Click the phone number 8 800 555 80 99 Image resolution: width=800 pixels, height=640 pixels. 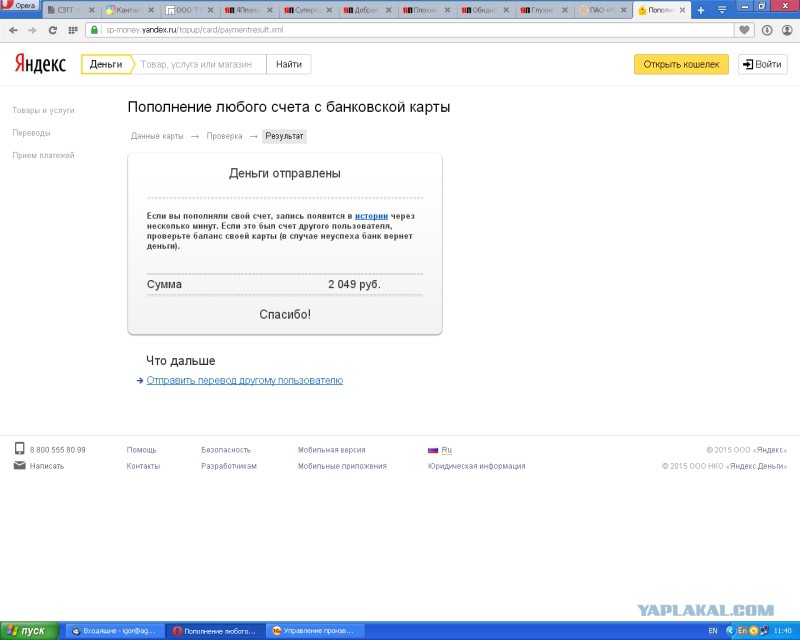click(x=58, y=450)
